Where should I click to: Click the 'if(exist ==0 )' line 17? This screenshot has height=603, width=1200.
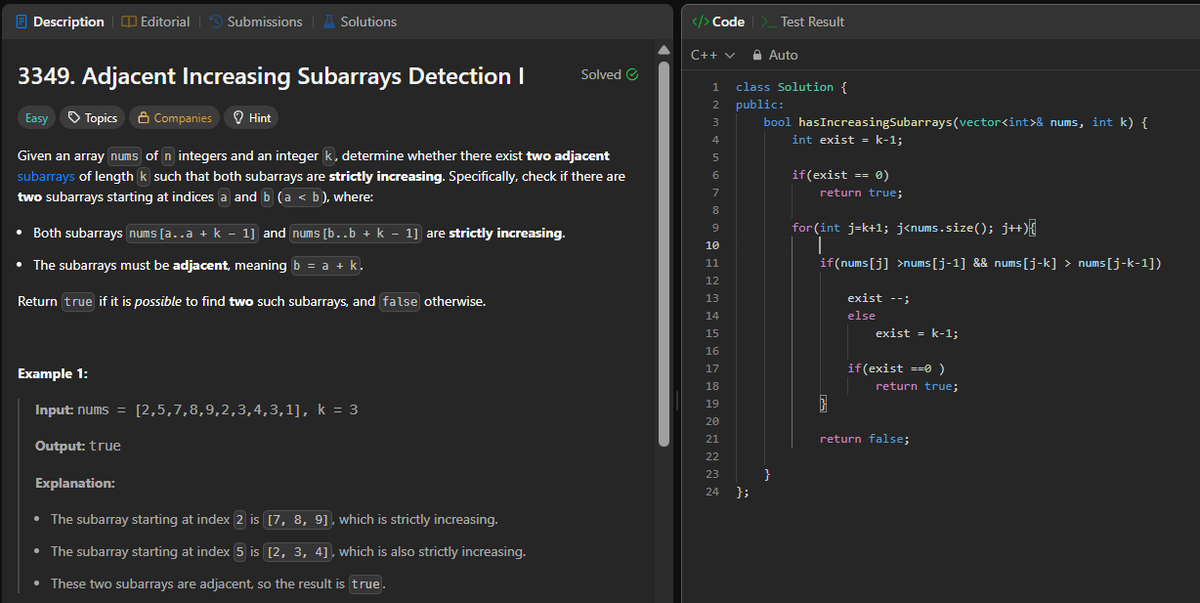(x=897, y=368)
